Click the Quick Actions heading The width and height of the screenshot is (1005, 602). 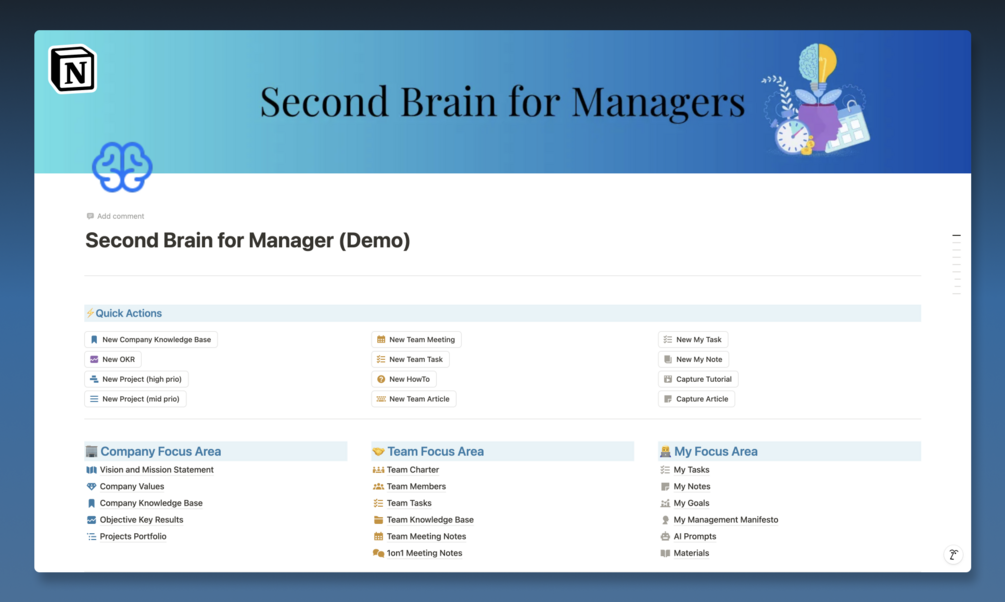129,314
